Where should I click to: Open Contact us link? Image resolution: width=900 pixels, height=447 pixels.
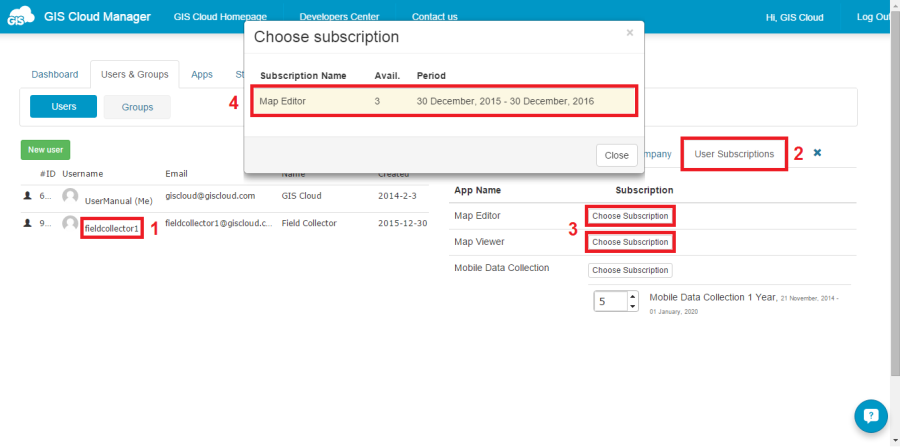(435, 17)
